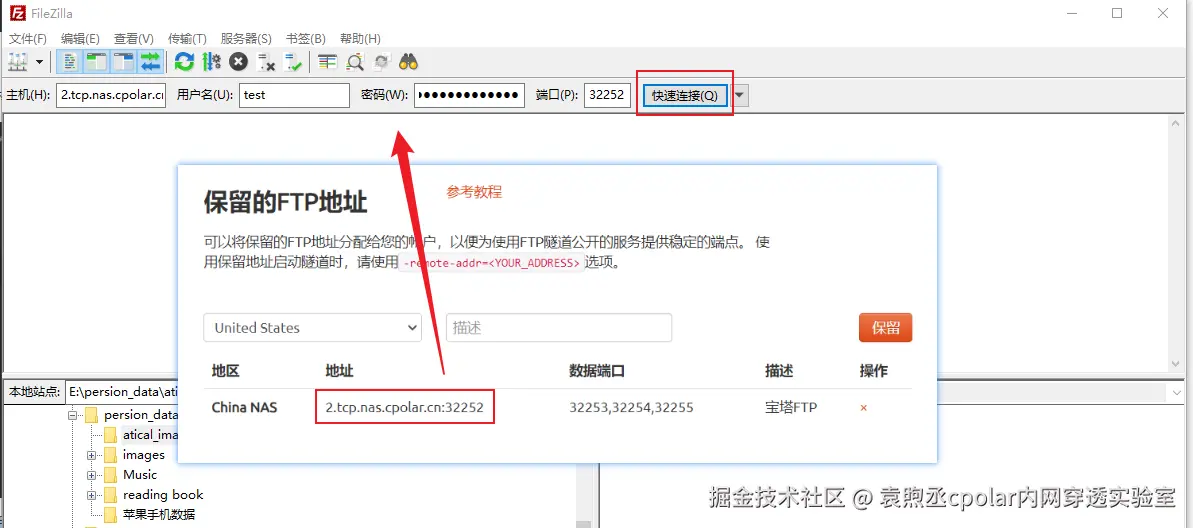Click the 快速连接(Q) button
Image resolution: width=1193 pixels, height=528 pixels.
tap(685, 95)
